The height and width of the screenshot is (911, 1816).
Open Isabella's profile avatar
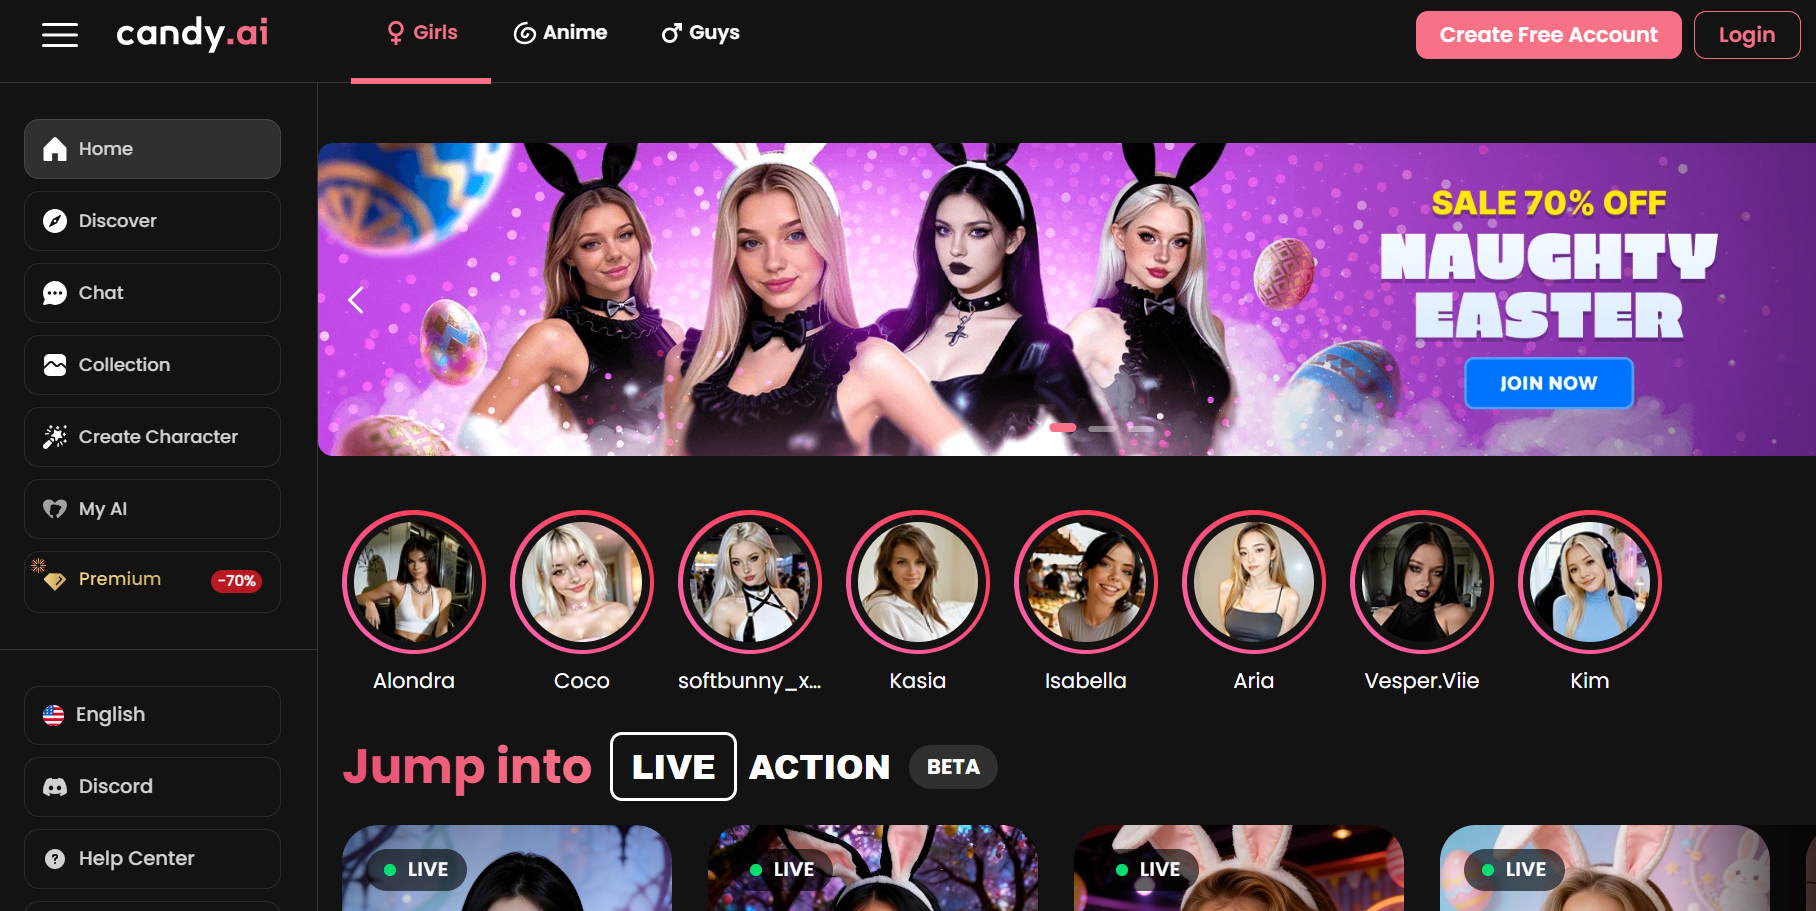pos(1086,582)
